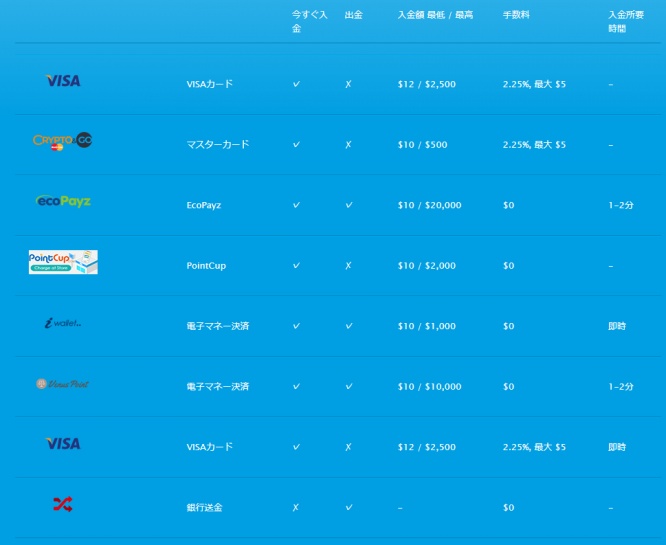Click $0 fee in 銀行送金 row

point(508,507)
